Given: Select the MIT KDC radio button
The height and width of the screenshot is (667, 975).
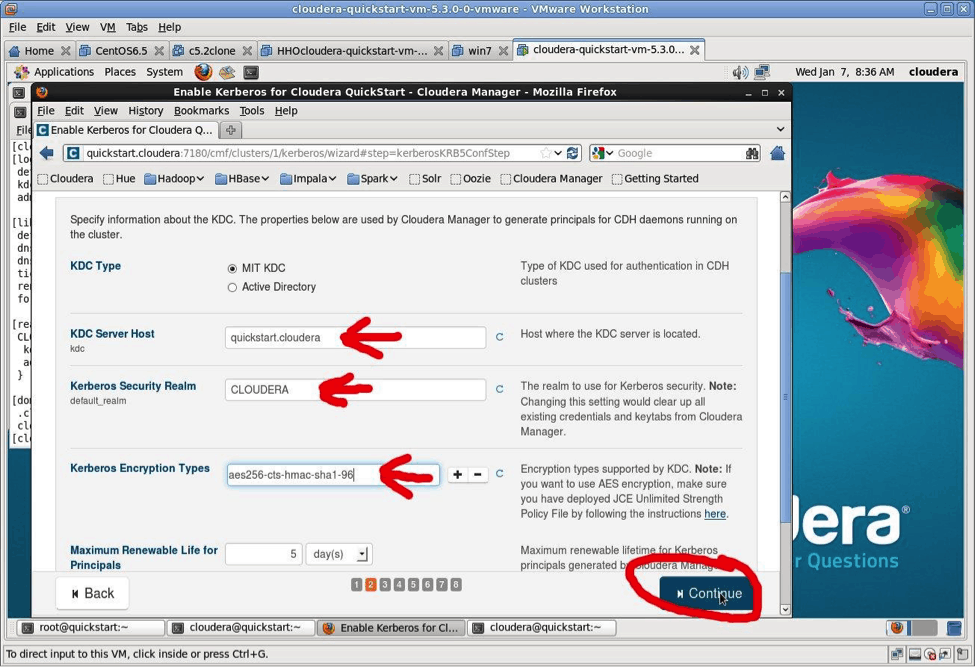Looking at the screenshot, I should pos(232,268).
